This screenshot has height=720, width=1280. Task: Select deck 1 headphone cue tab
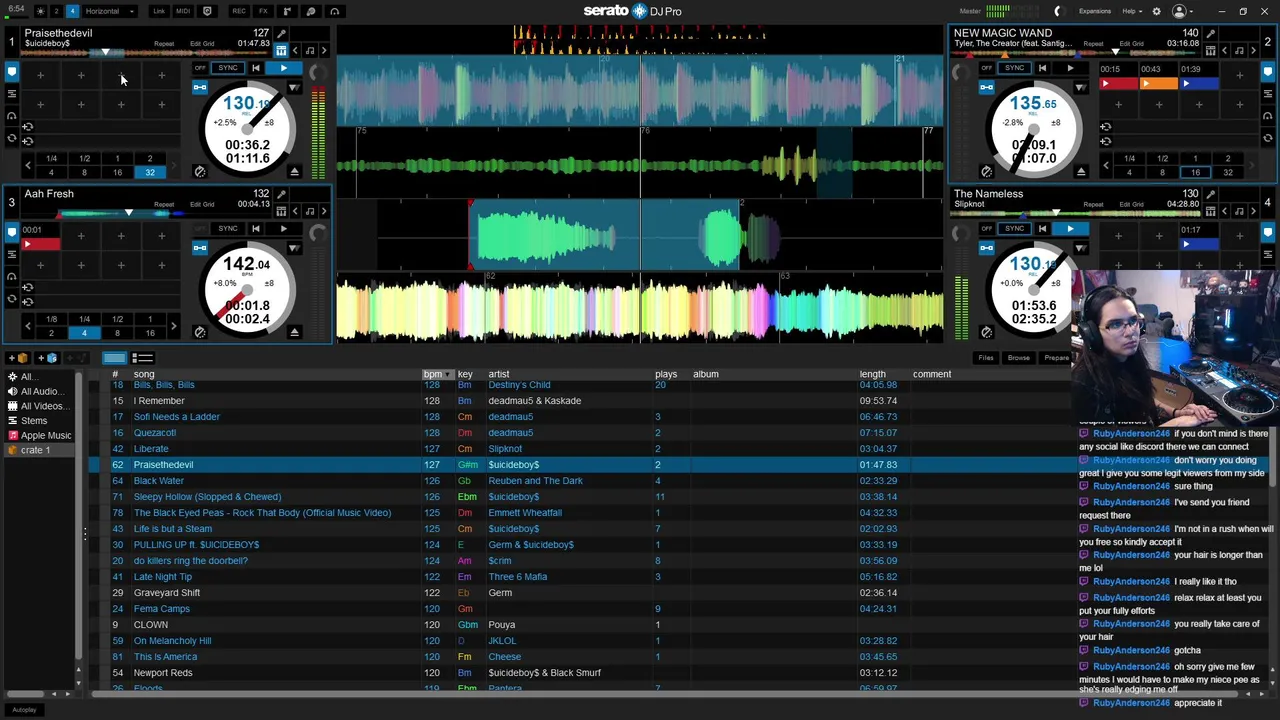(x=12, y=115)
